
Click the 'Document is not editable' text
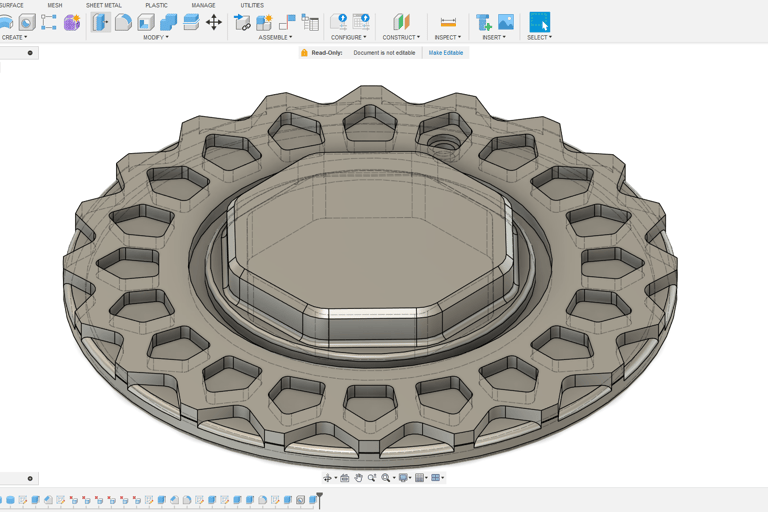pos(384,53)
